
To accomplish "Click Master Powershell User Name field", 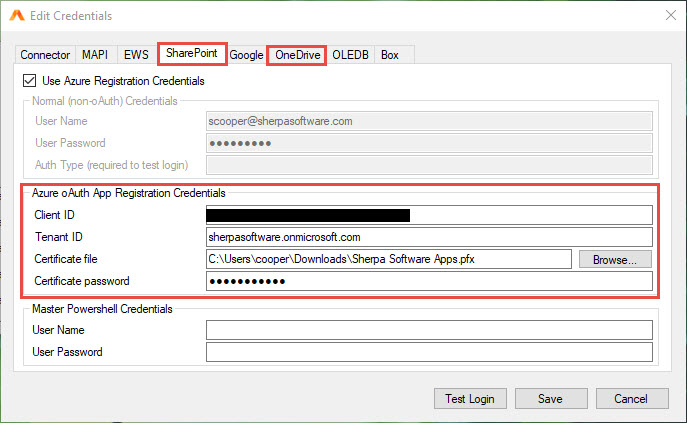I will coord(428,330).
